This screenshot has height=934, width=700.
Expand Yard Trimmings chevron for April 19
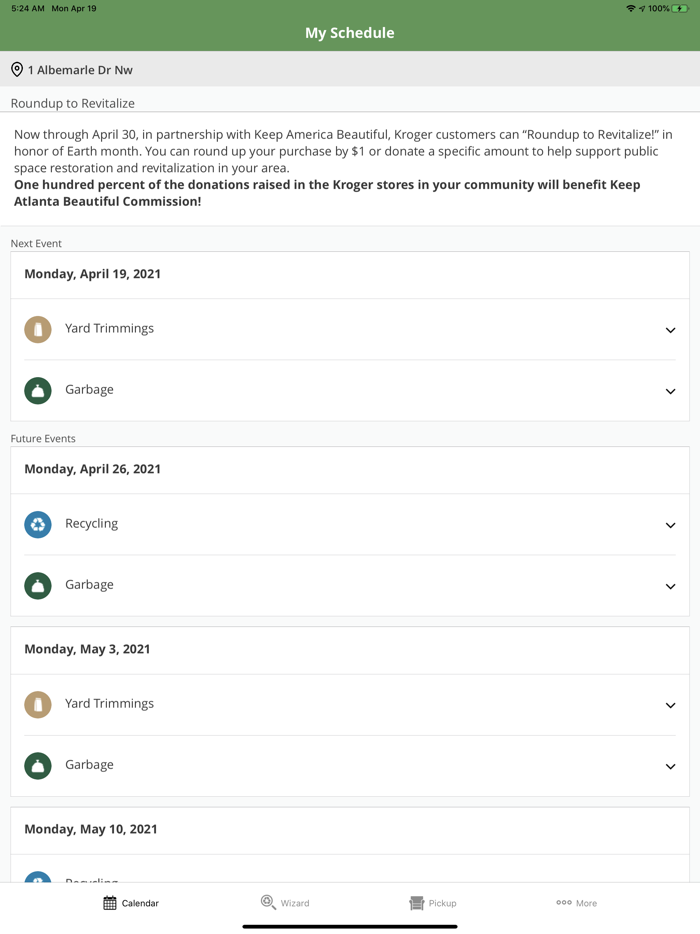(x=670, y=330)
